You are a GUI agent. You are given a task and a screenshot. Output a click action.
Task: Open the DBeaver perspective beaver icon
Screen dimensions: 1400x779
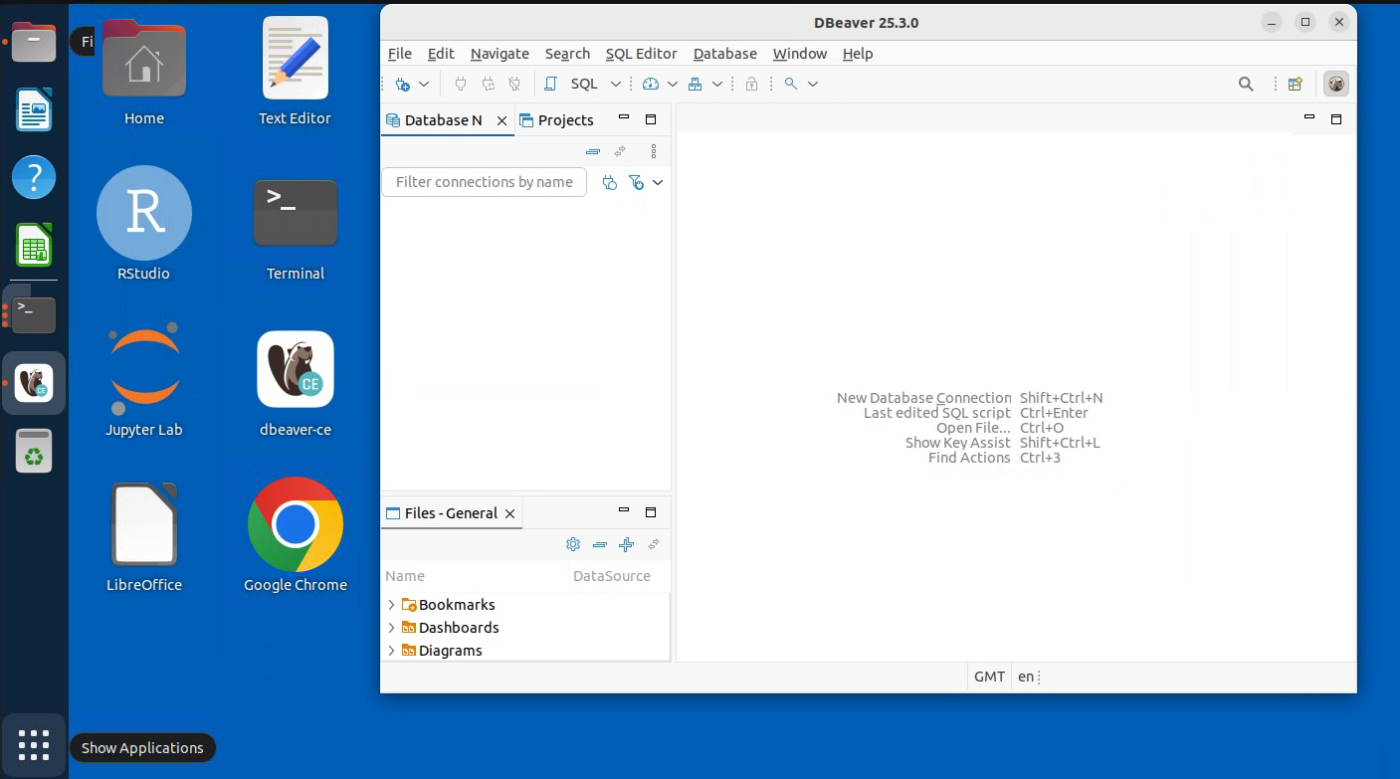pos(1336,84)
